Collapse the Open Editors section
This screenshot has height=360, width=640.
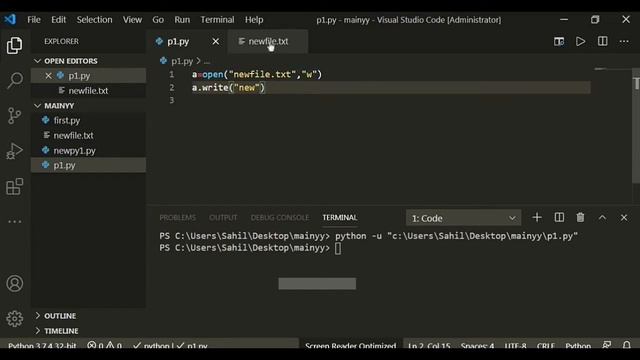pos(38,61)
